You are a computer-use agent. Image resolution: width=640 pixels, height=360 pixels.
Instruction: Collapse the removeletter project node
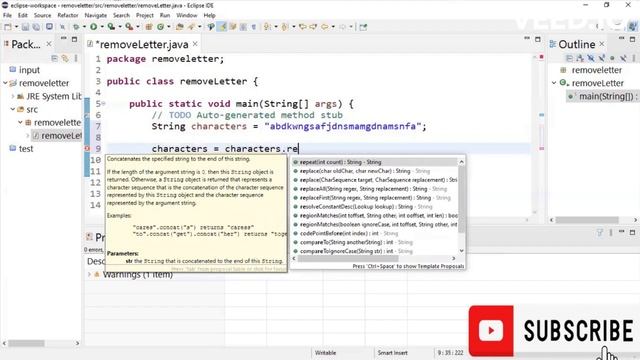click(x=5, y=83)
